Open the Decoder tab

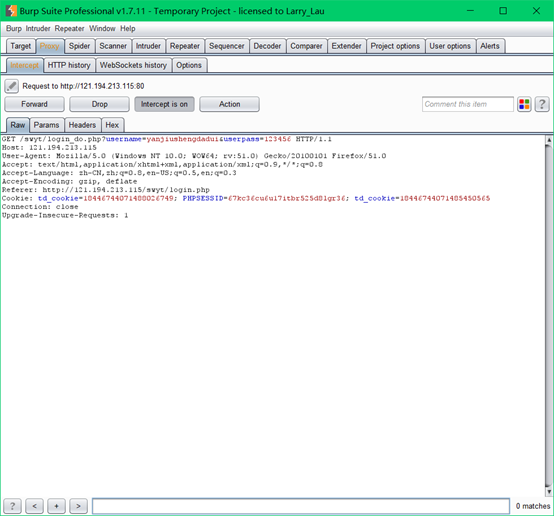(x=267, y=46)
